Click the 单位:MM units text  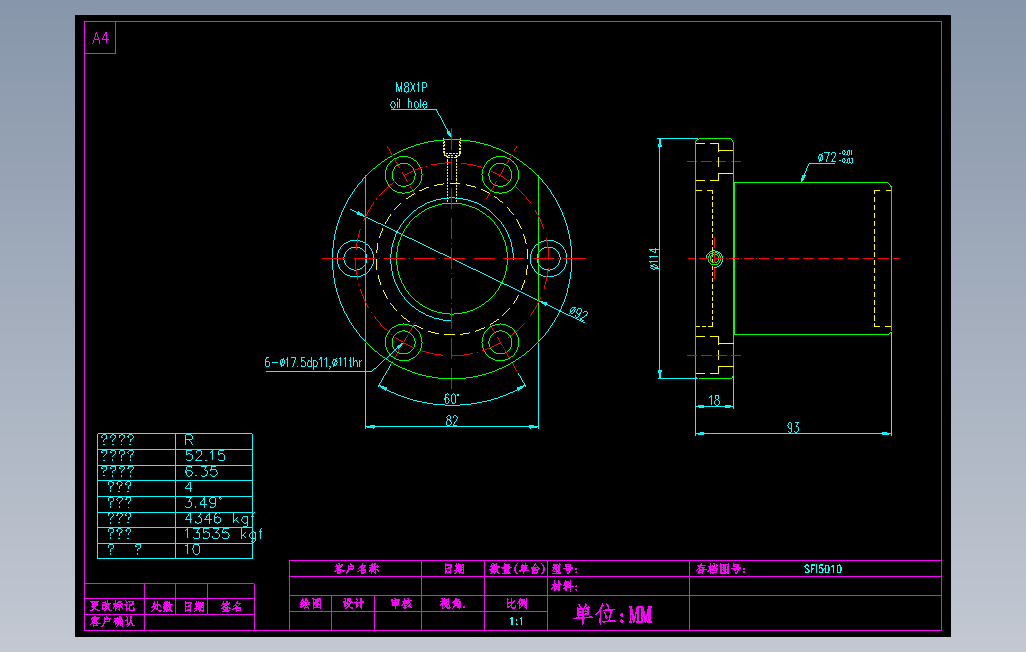[613, 614]
